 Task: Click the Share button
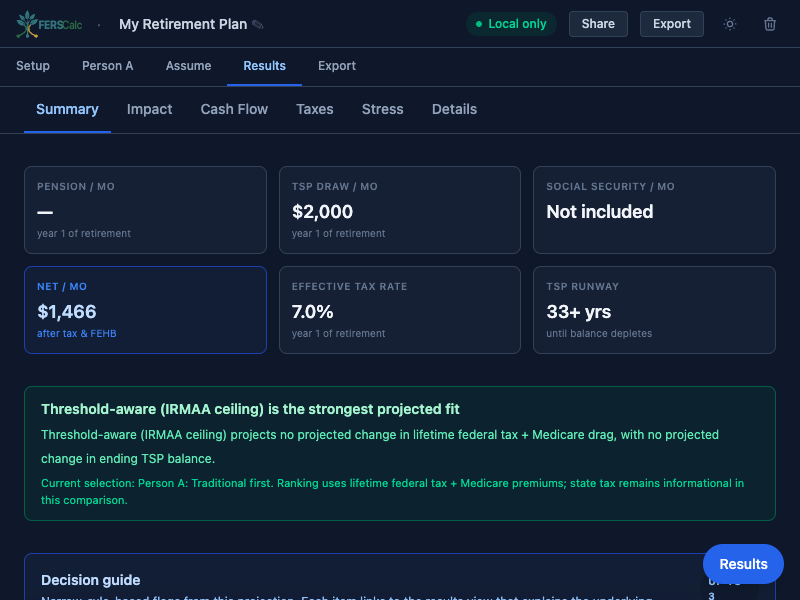[x=598, y=23]
